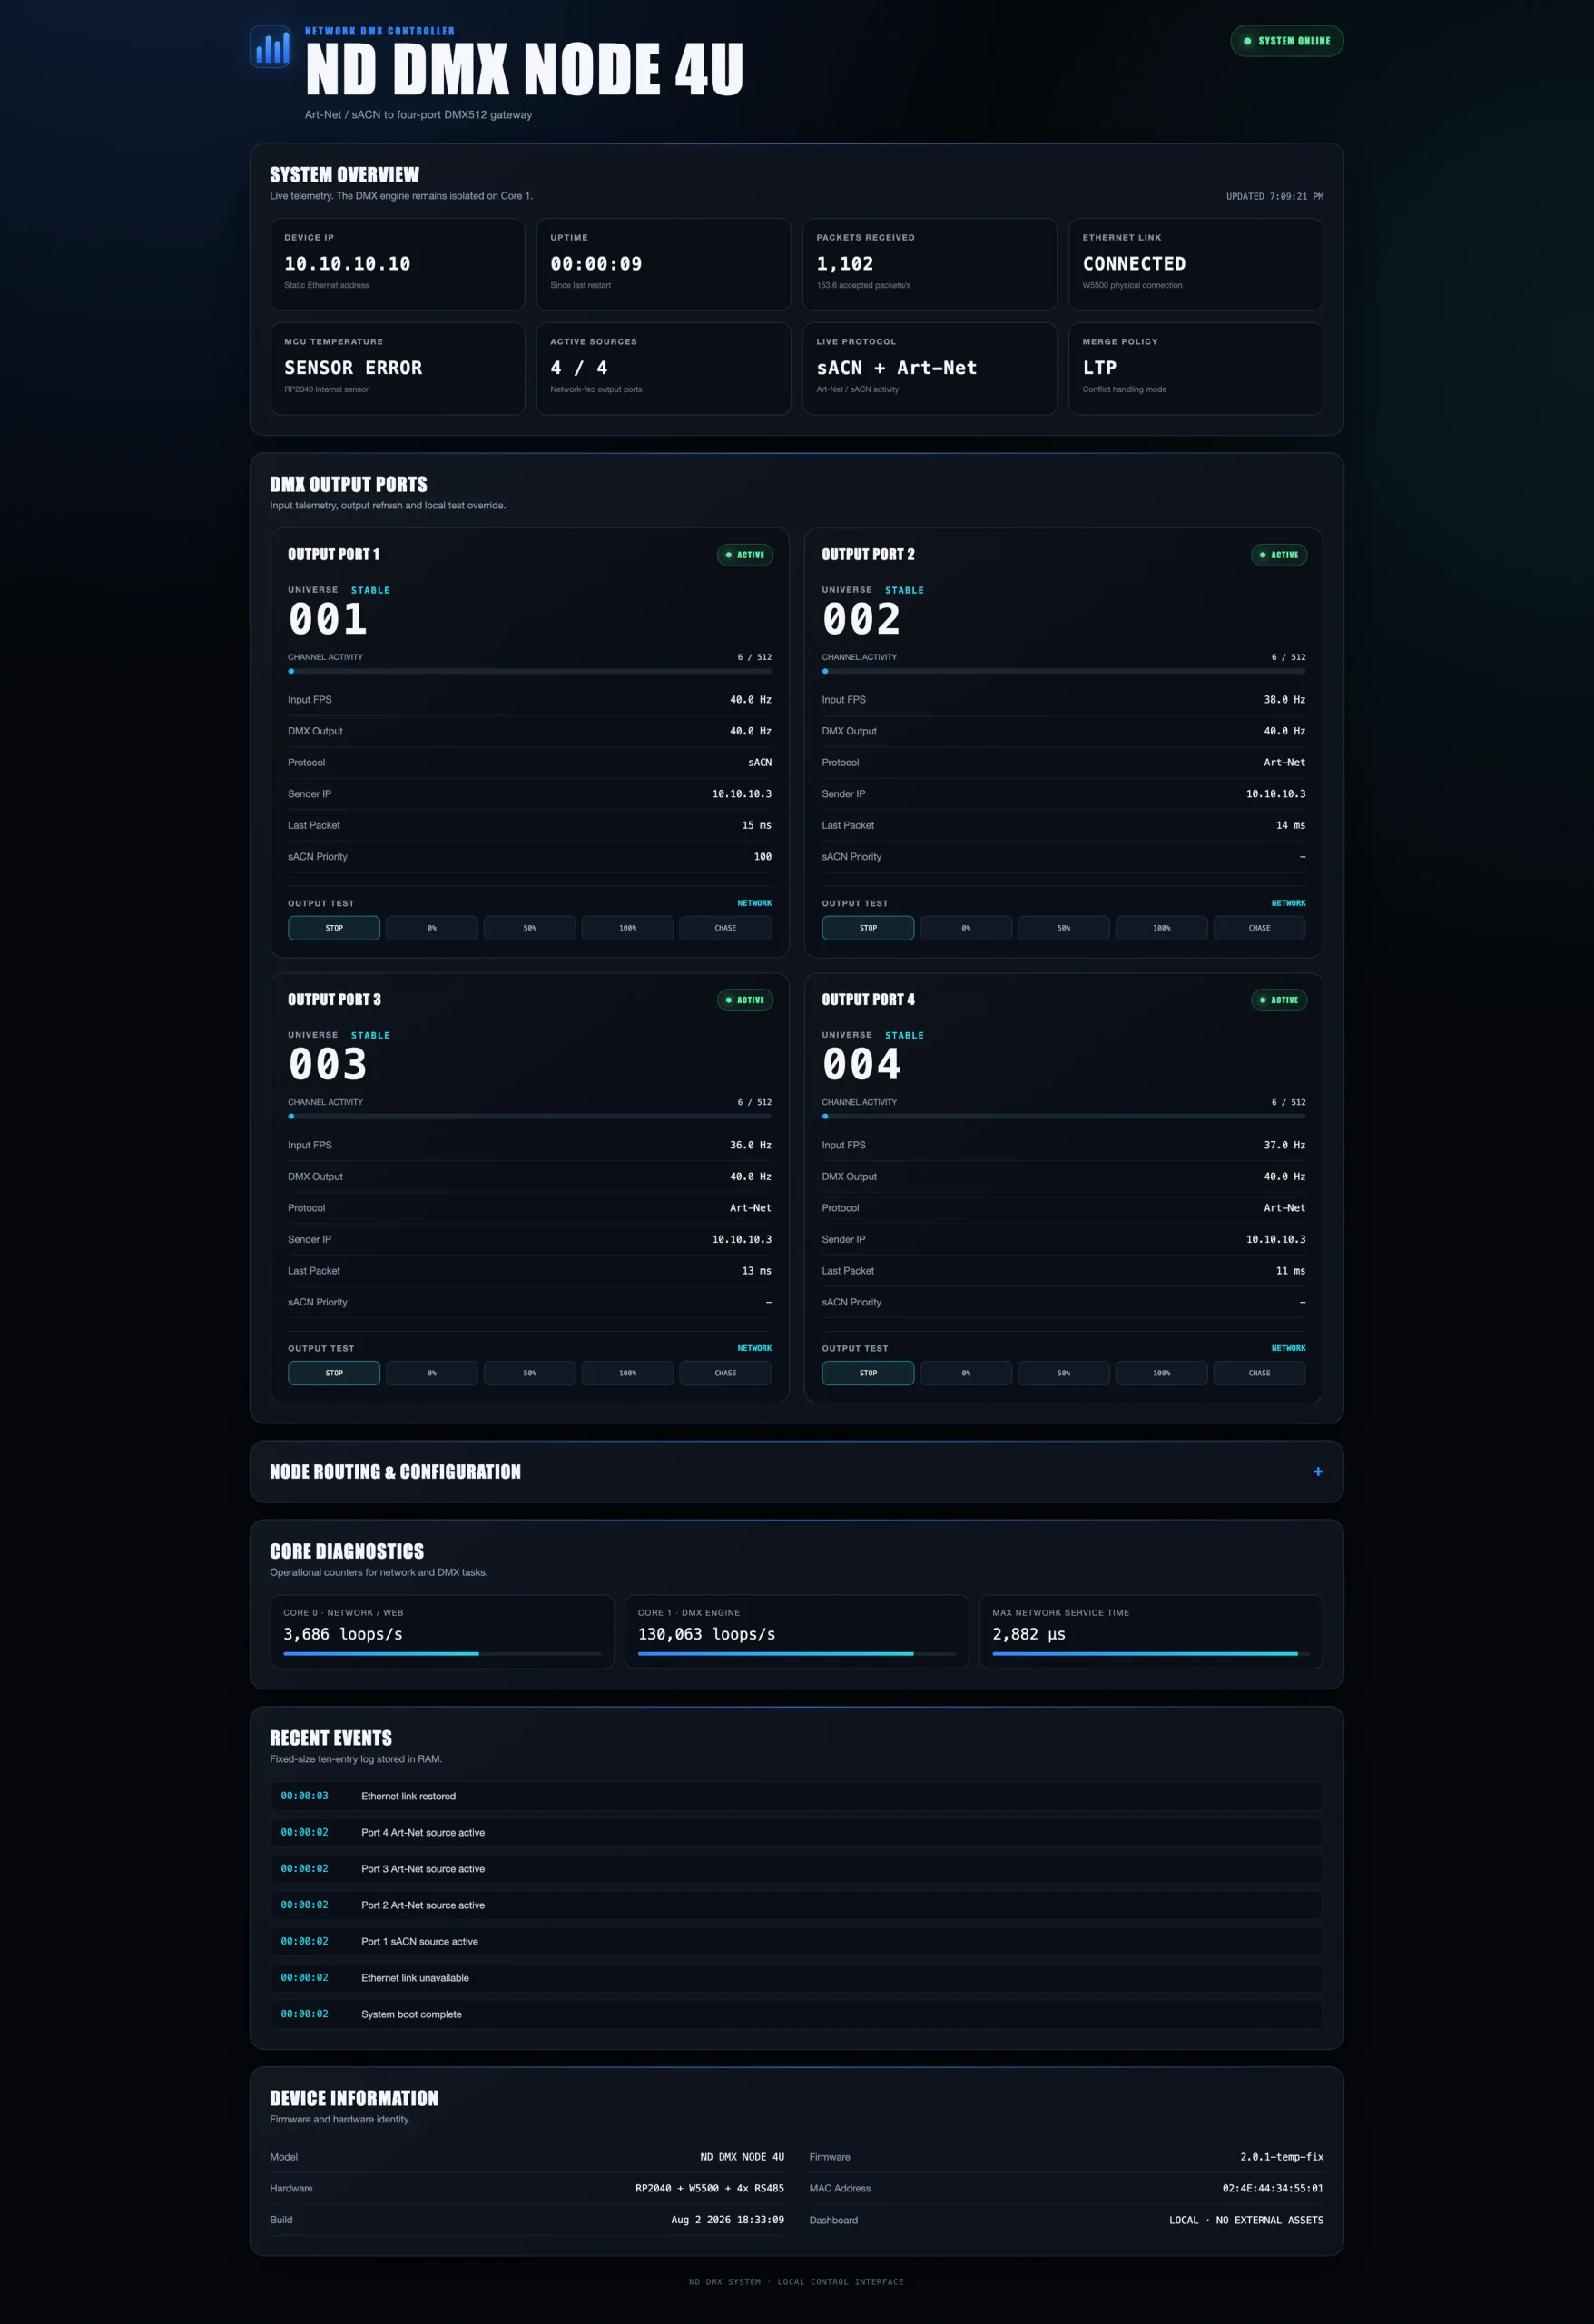Click universe number 002 on Port 2
The width and height of the screenshot is (1594, 2324).
pyautogui.click(x=862, y=620)
